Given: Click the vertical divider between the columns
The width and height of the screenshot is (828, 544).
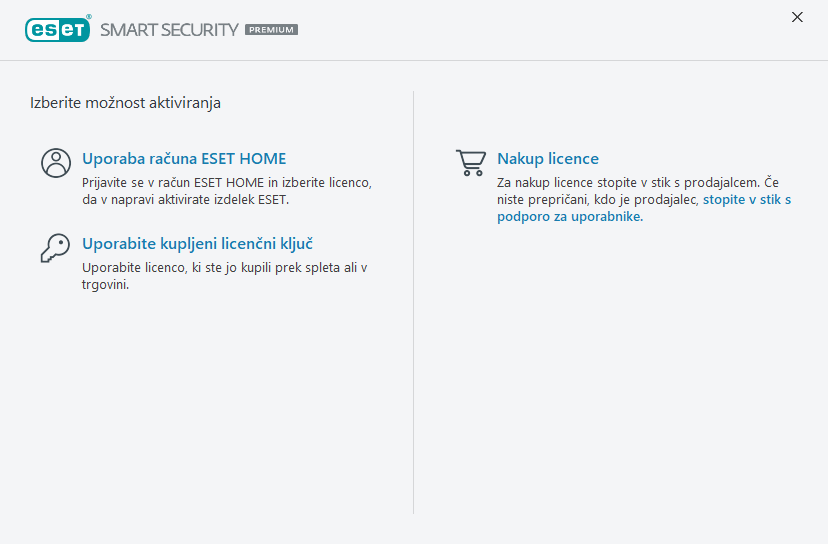Looking at the screenshot, I should tap(414, 300).
